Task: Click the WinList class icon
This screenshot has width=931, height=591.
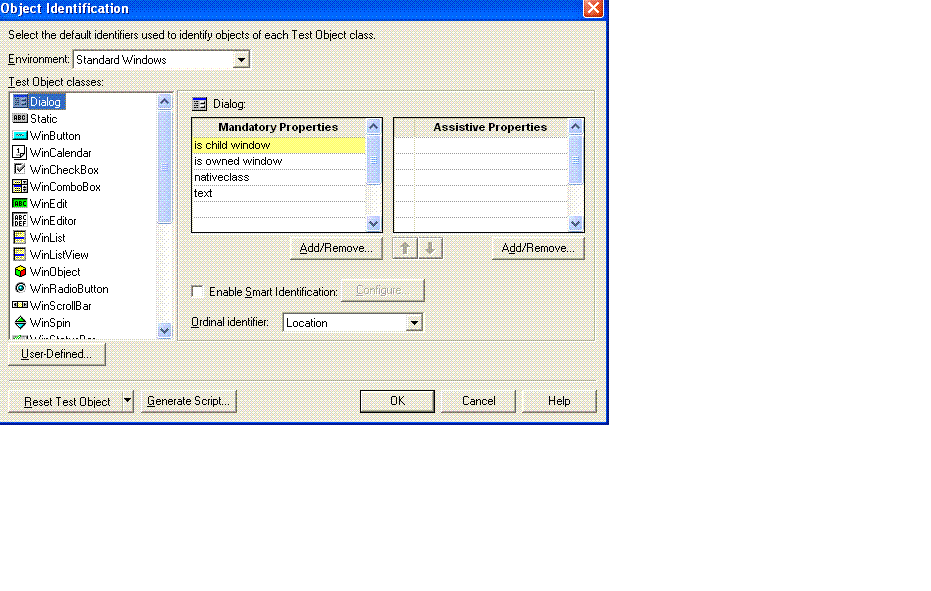Action: point(20,238)
